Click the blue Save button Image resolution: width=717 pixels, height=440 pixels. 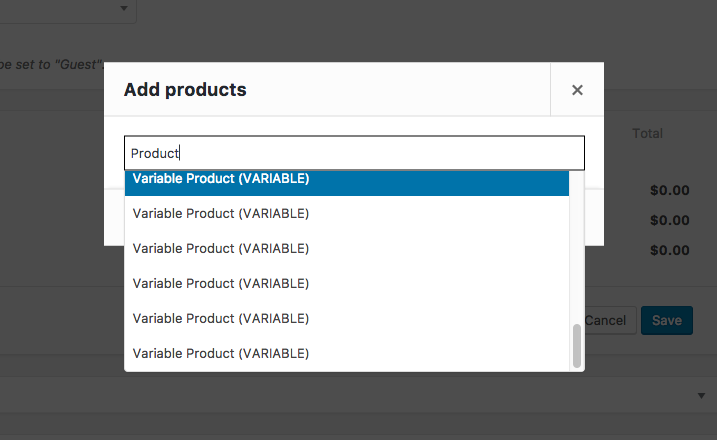(x=667, y=320)
